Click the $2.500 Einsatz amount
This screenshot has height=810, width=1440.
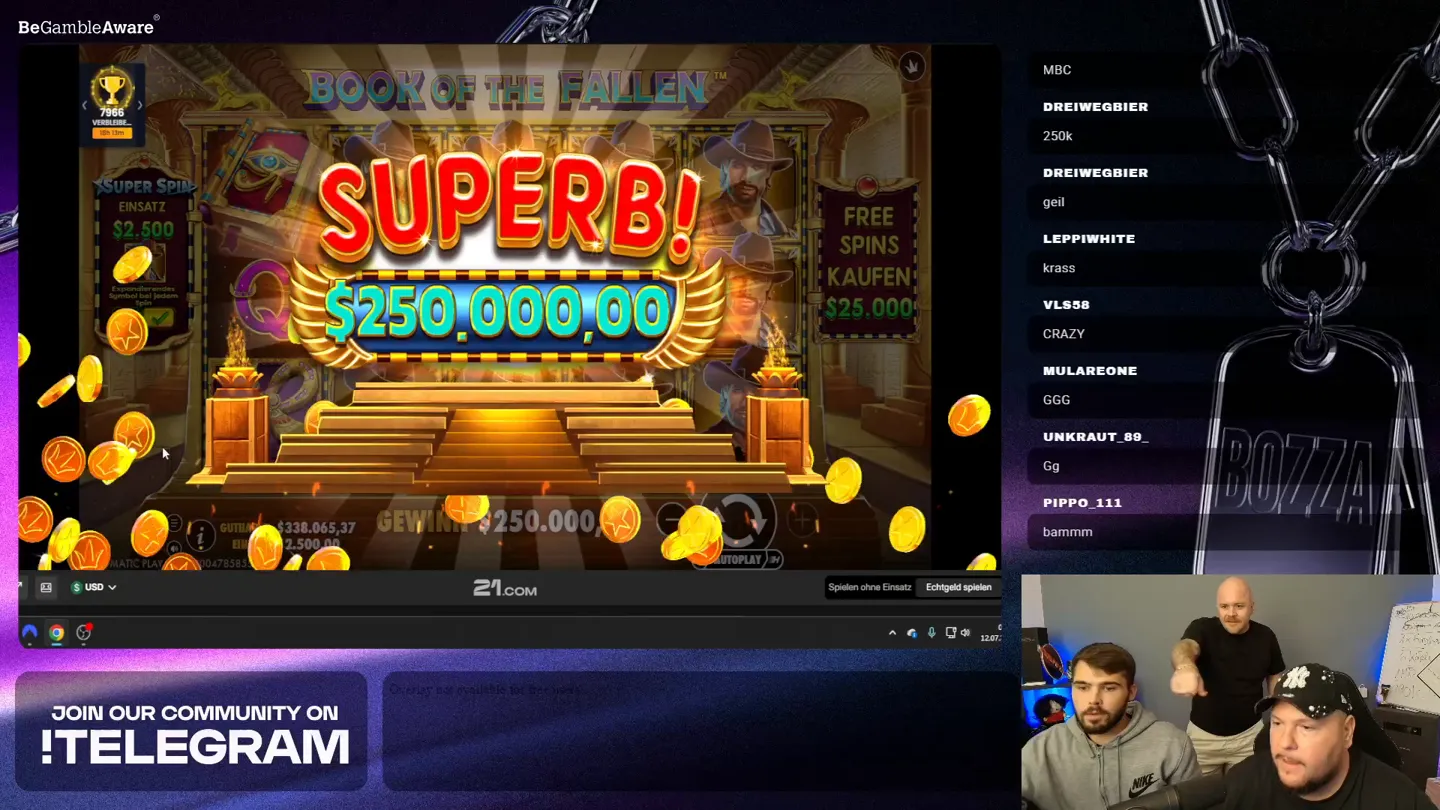point(143,229)
